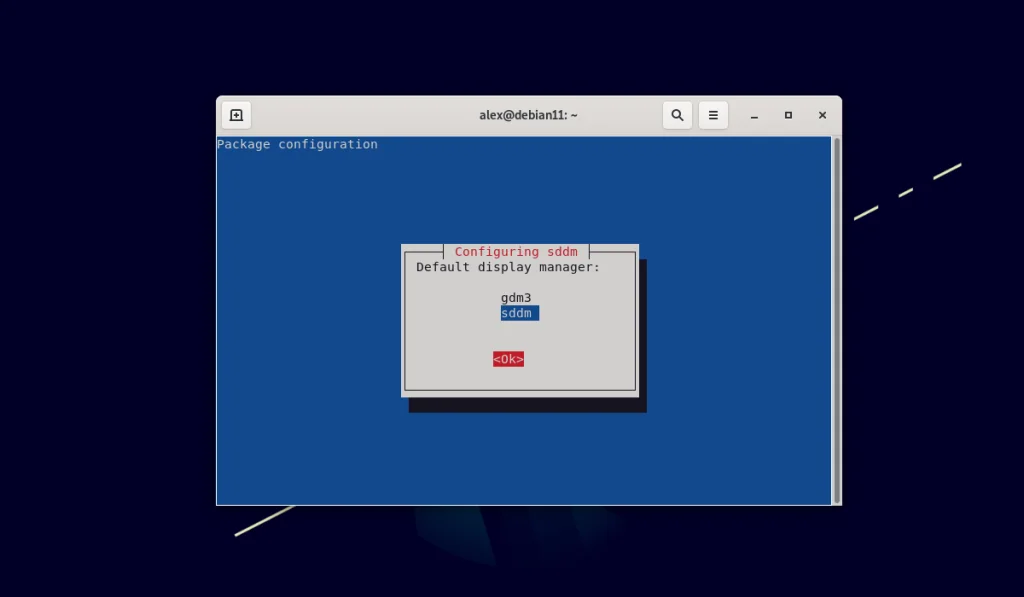Screen dimensions: 1024x597
Task: Click the Package configuration header text
Action: tap(297, 144)
